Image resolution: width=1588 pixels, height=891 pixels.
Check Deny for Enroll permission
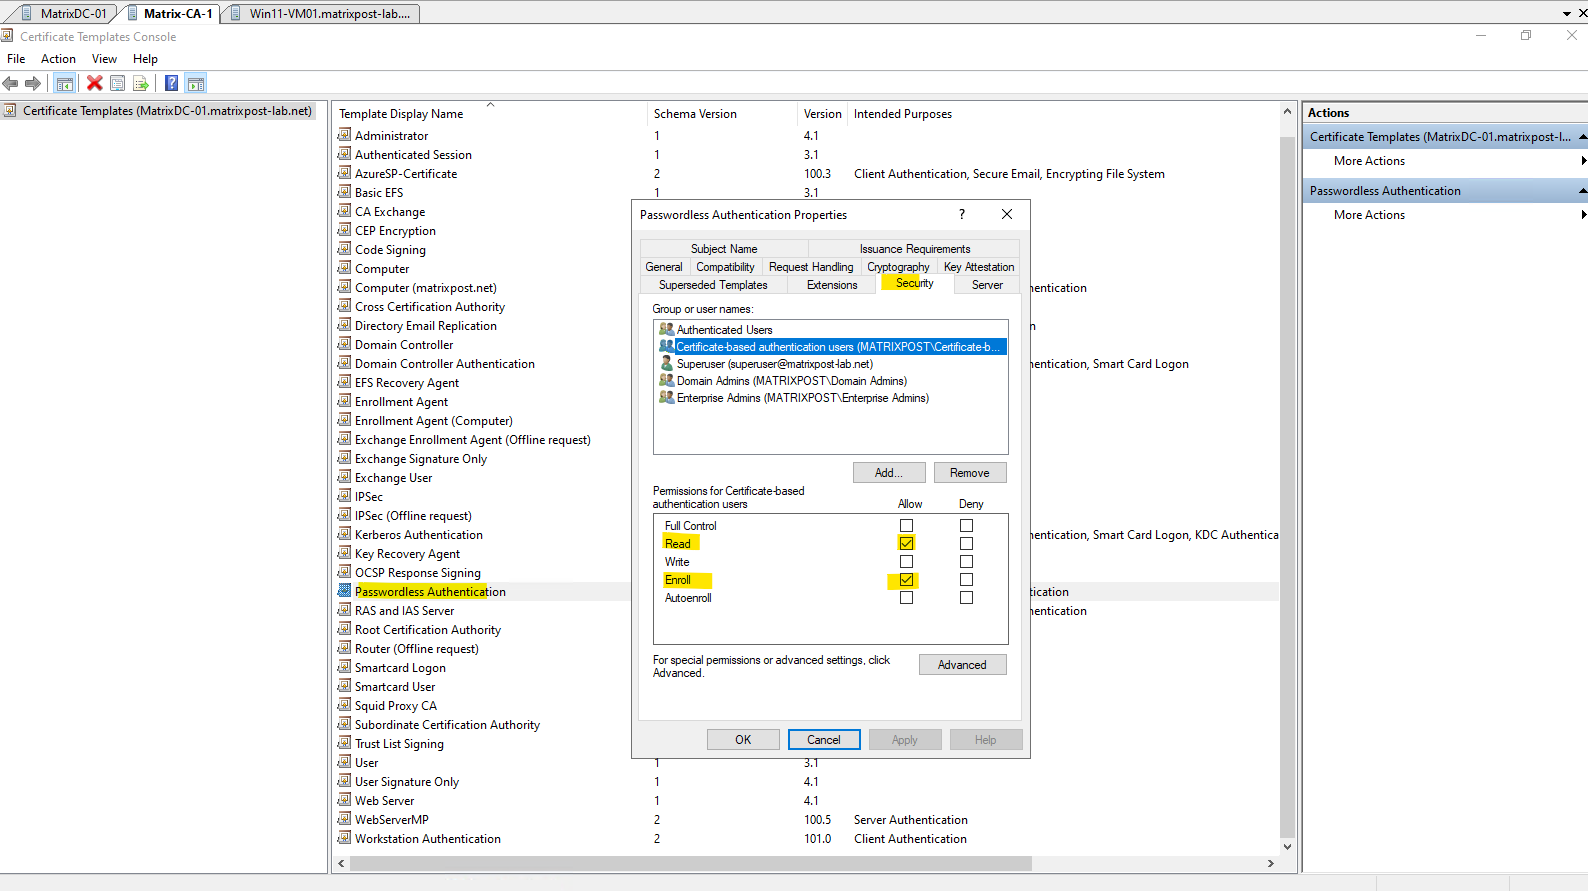point(966,579)
